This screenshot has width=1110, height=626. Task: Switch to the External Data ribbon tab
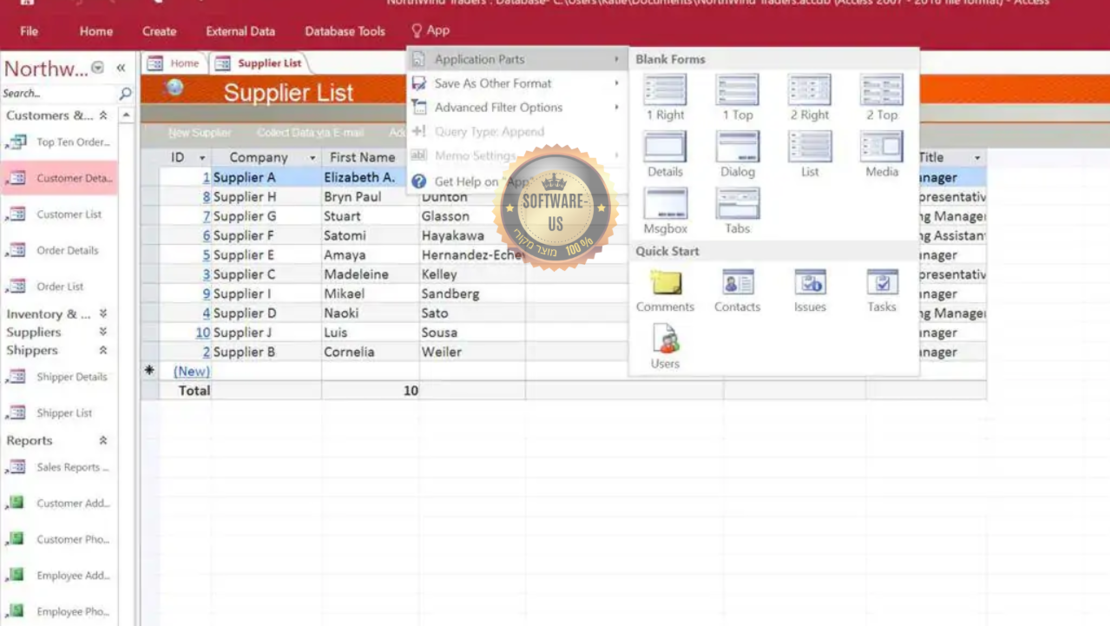(x=241, y=31)
